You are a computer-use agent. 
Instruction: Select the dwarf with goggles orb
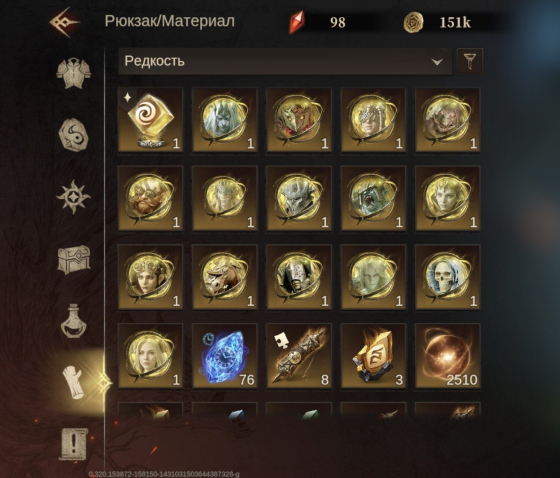[x=150, y=198]
